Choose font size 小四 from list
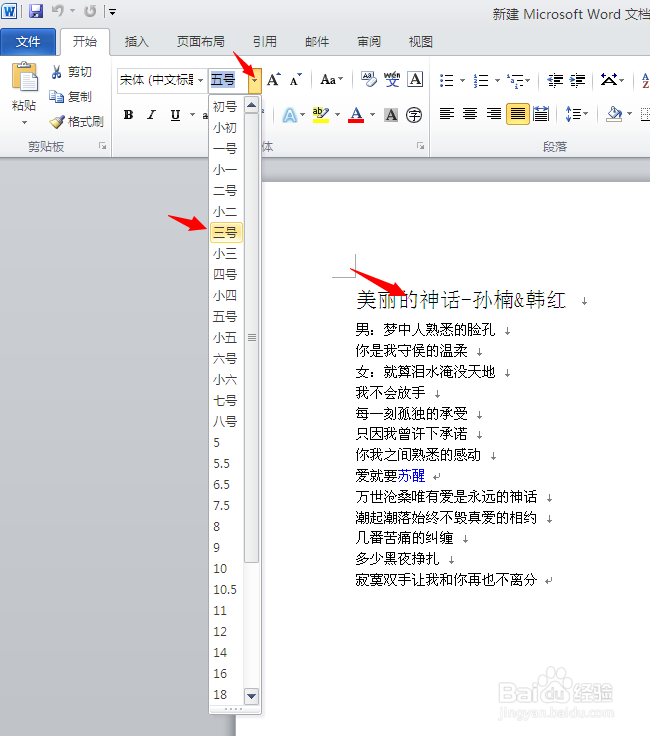This screenshot has height=736, width=650. point(226,295)
